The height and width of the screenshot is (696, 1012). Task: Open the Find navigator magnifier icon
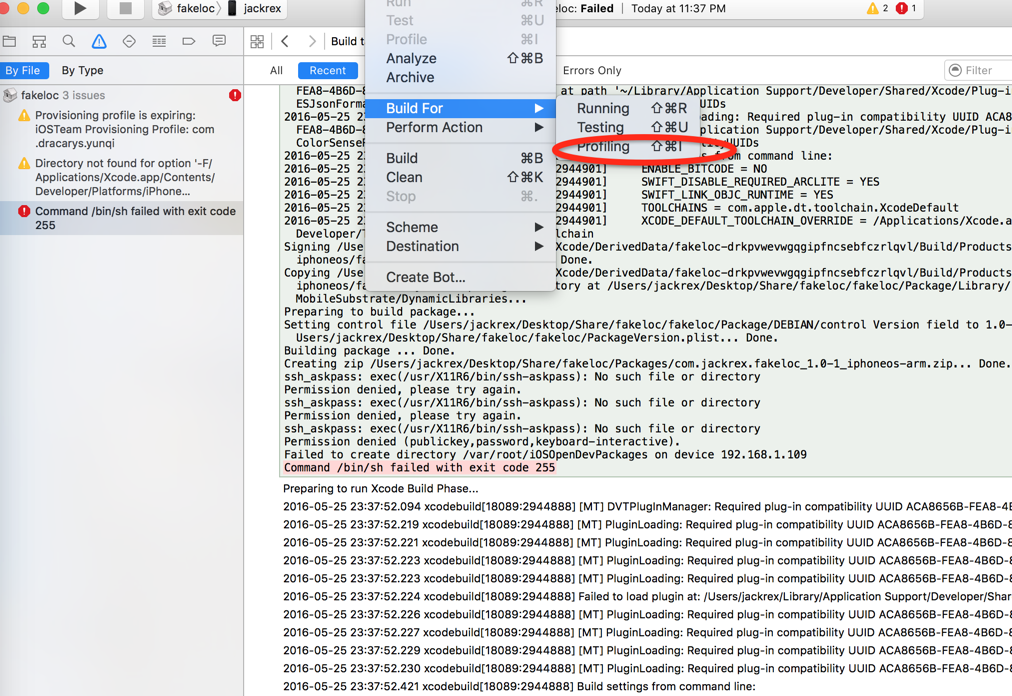tap(69, 42)
